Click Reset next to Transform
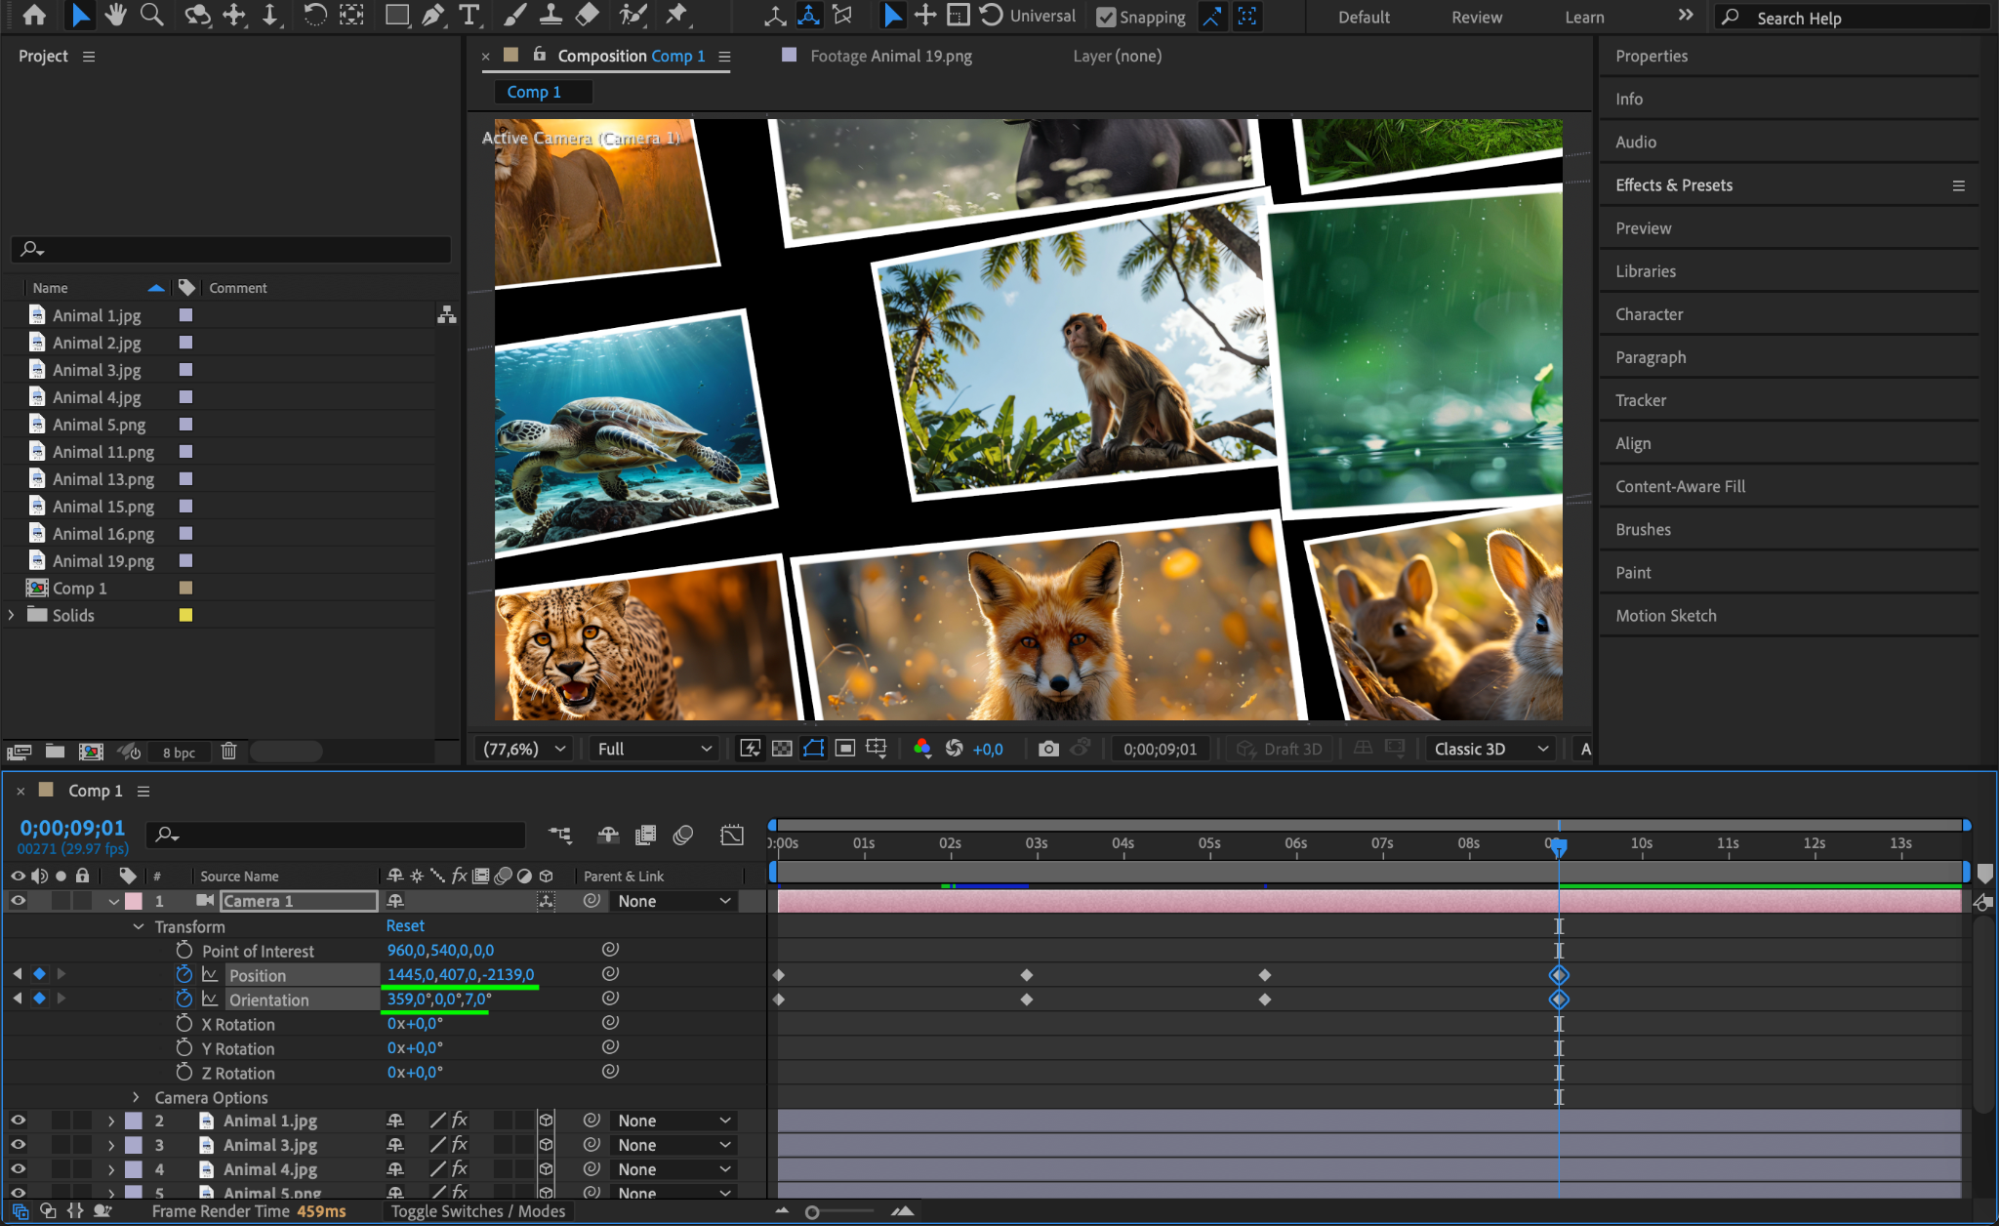The height and width of the screenshot is (1226, 1999). 405,926
